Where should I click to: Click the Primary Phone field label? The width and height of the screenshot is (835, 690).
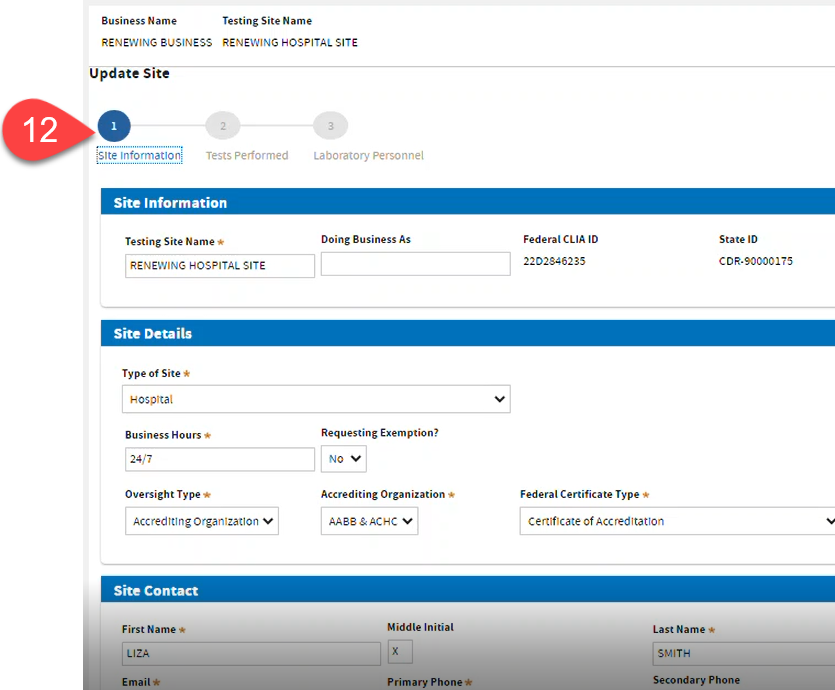(424, 682)
